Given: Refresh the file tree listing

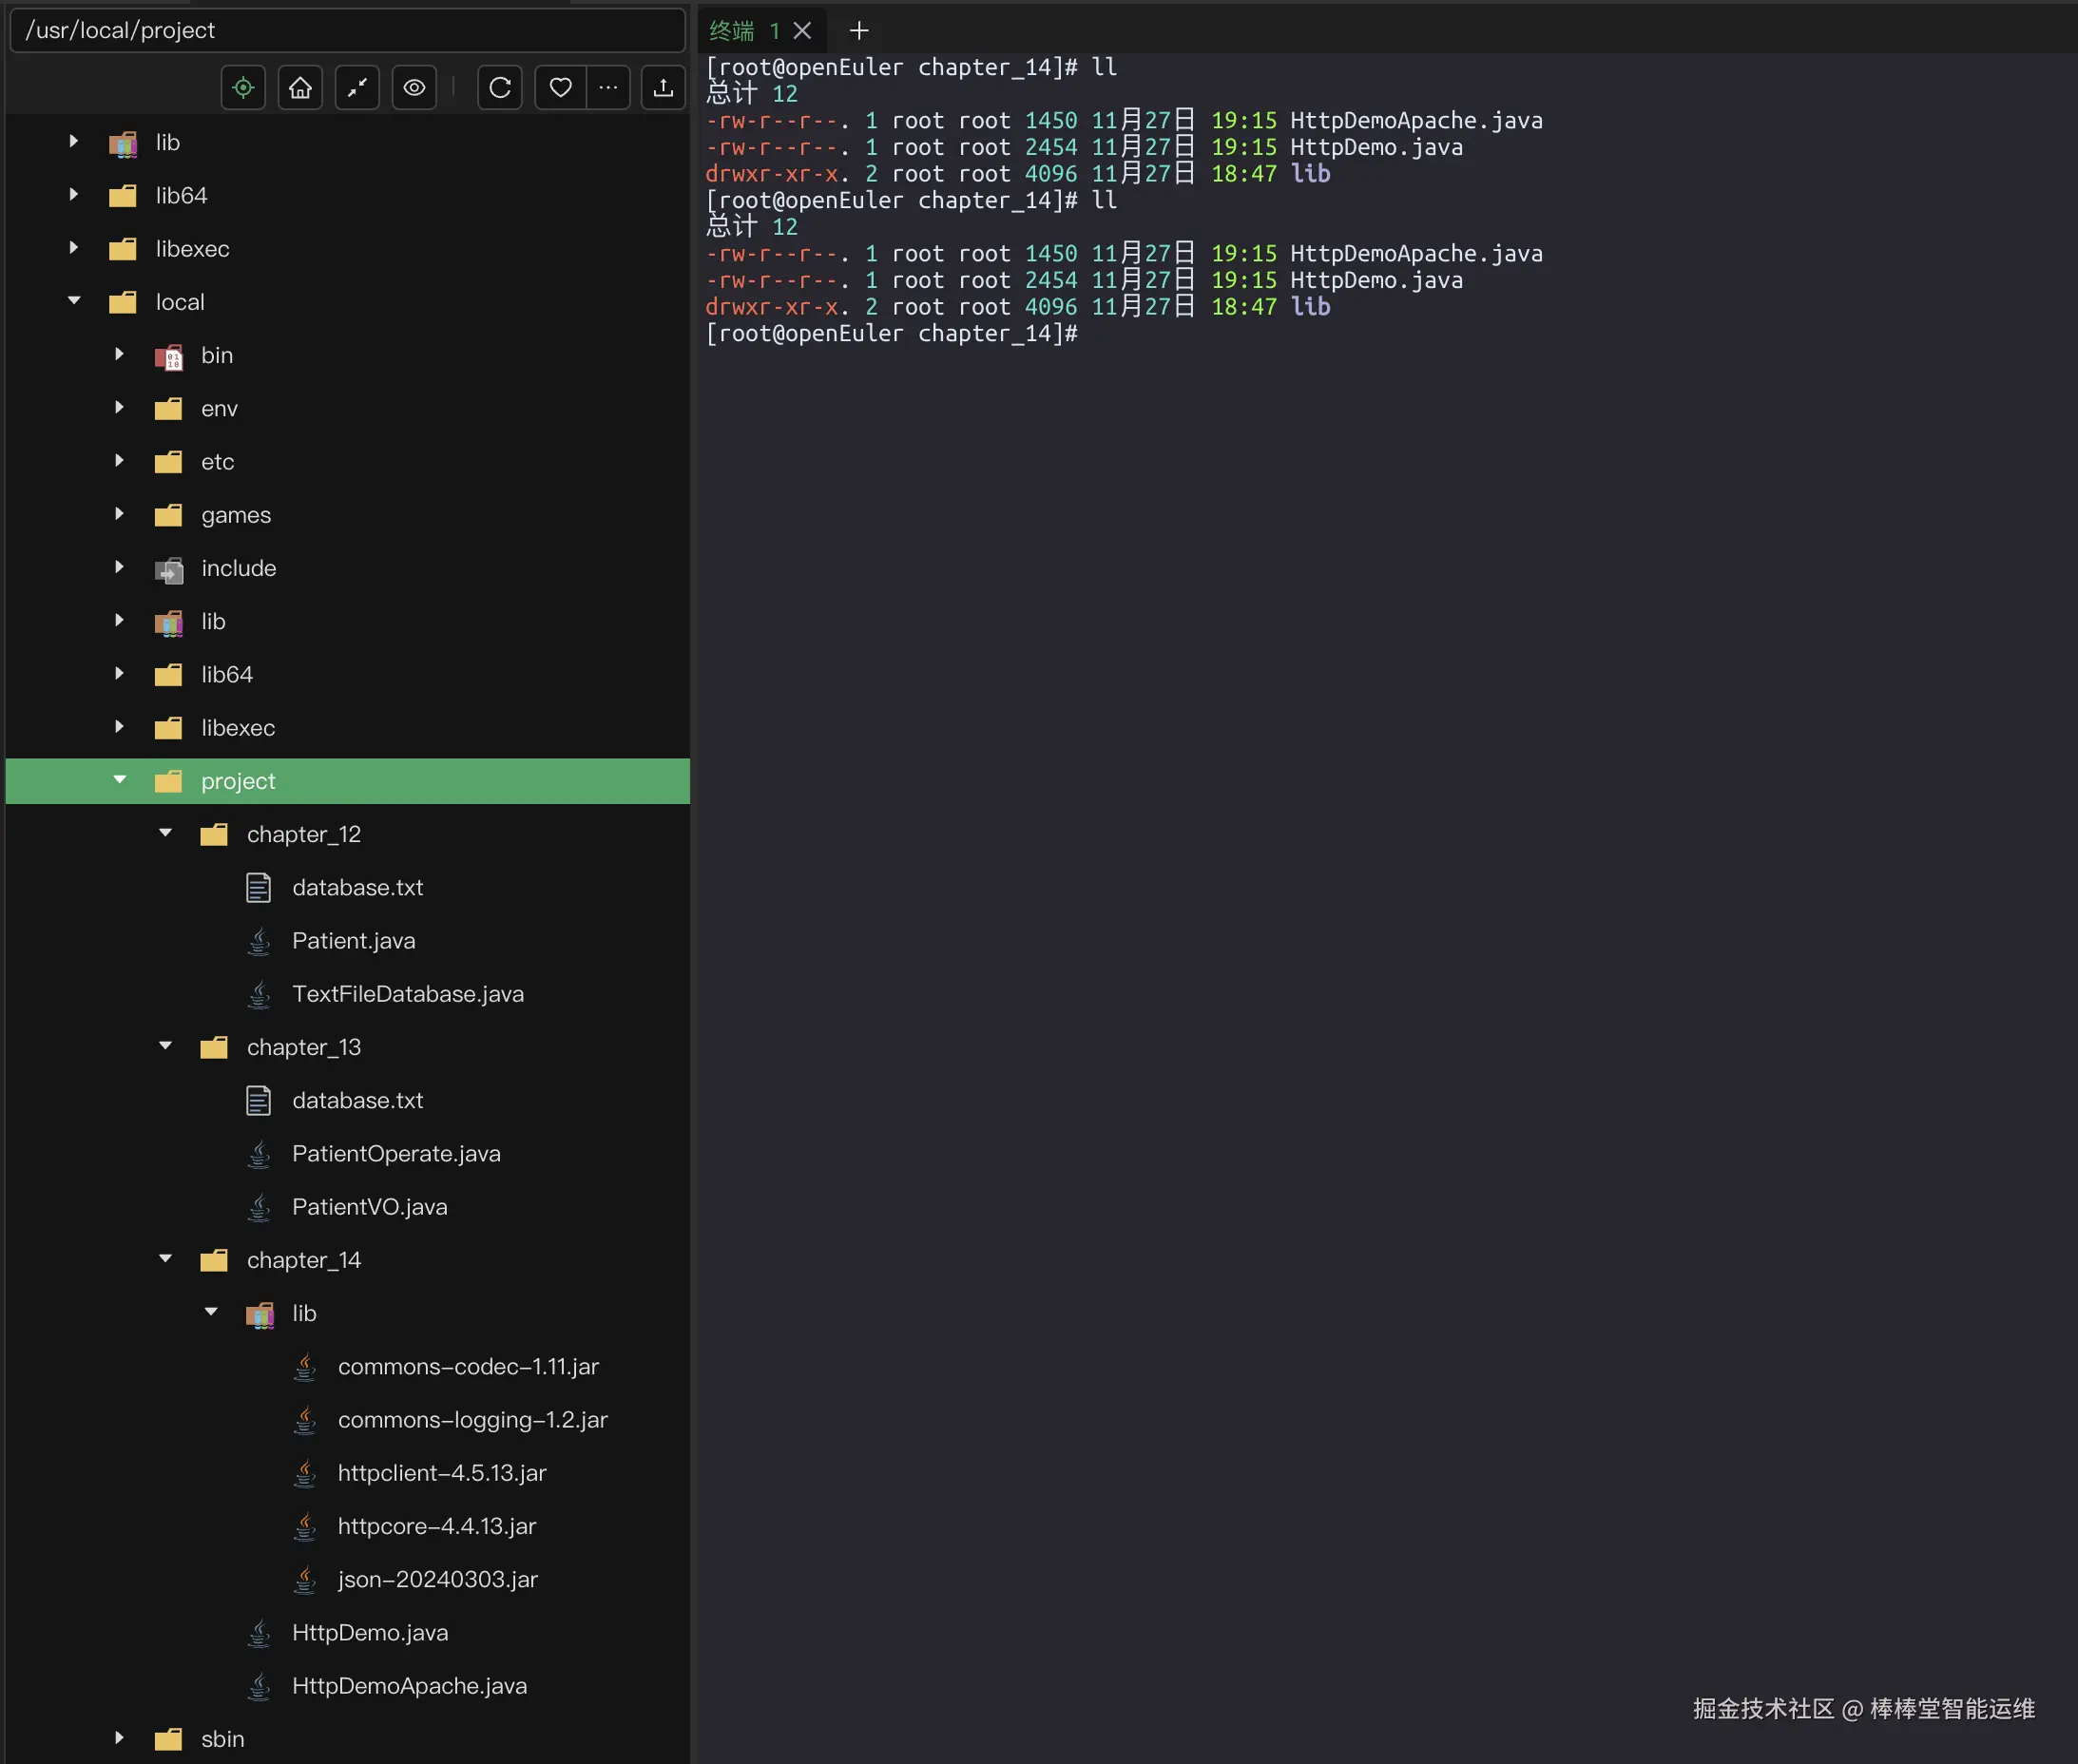Looking at the screenshot, I should coord(500,88).
